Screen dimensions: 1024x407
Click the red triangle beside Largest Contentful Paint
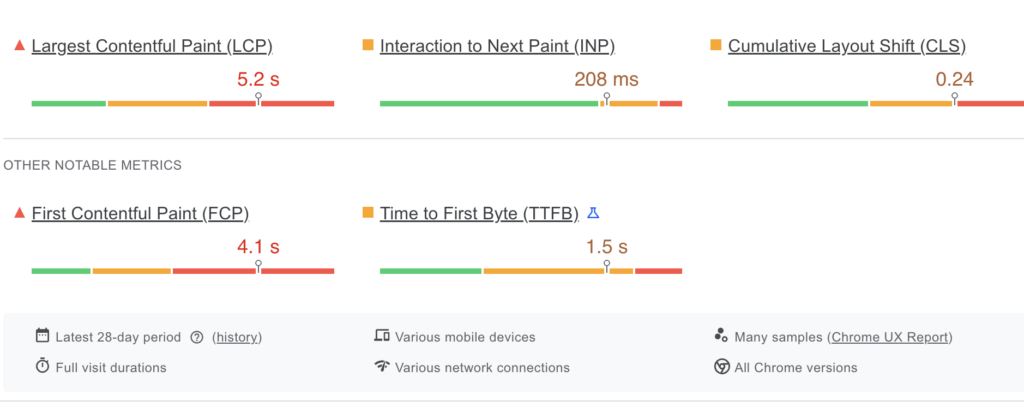pos(19,46)
